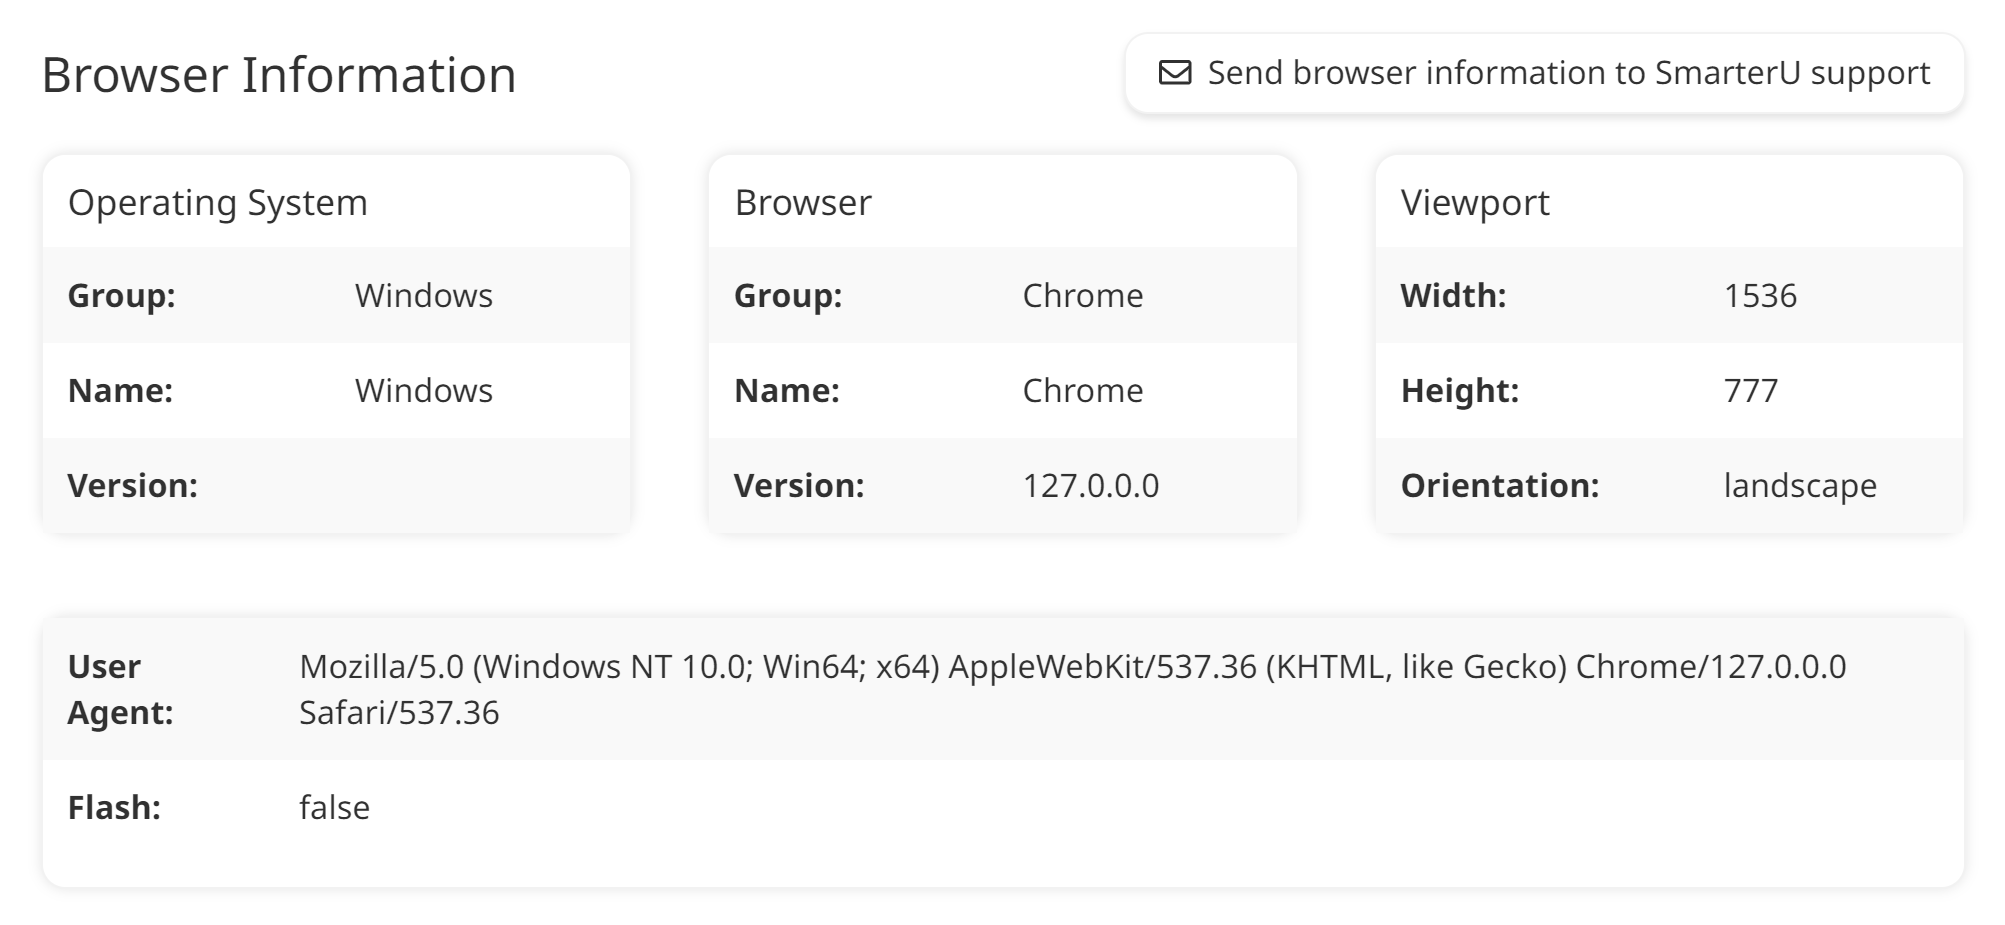Click the Viewport card title
The height and width of the screenshot is (925, 2005).
1475,203
